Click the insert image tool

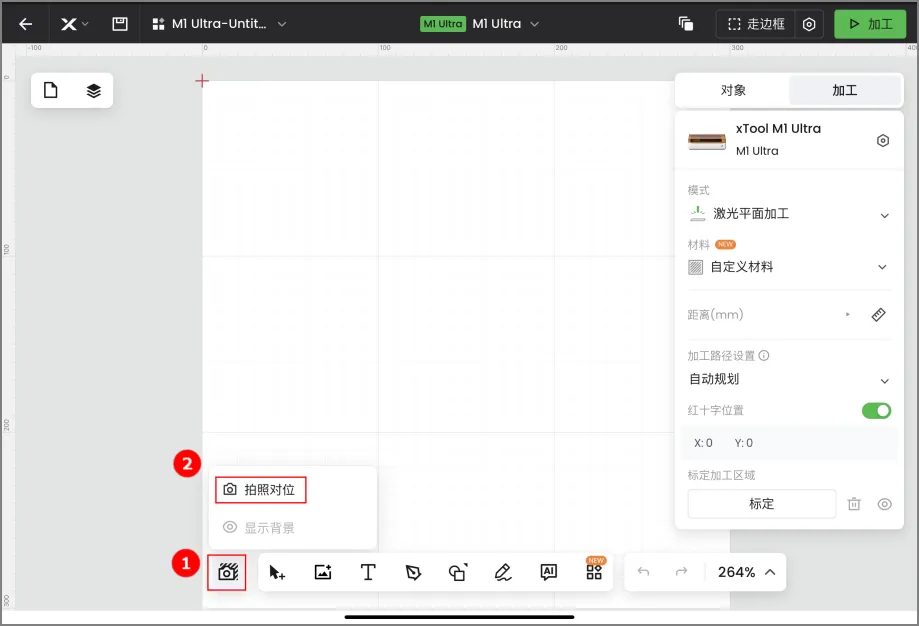(x=323, y=572)
